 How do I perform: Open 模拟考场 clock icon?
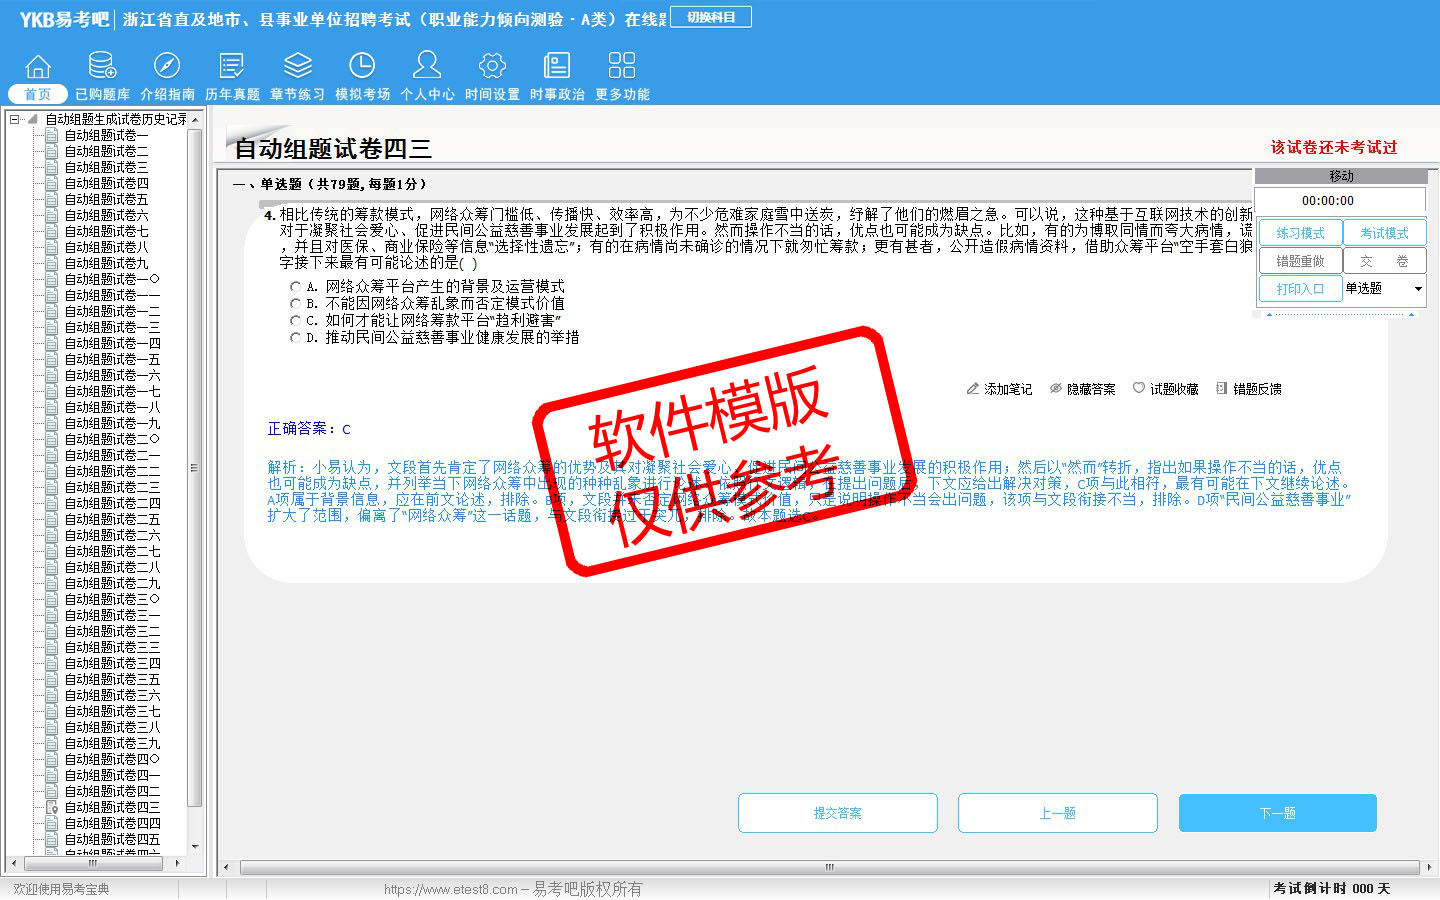pos(362,67)
